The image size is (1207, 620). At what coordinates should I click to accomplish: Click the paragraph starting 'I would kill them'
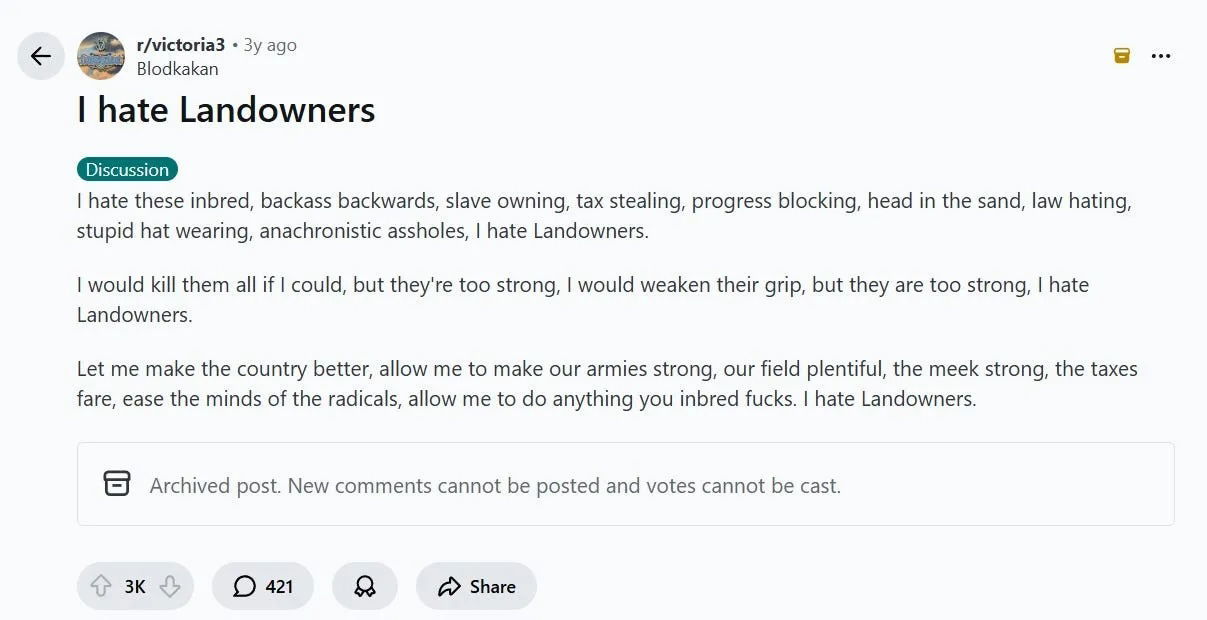click(x=582, y=299)
